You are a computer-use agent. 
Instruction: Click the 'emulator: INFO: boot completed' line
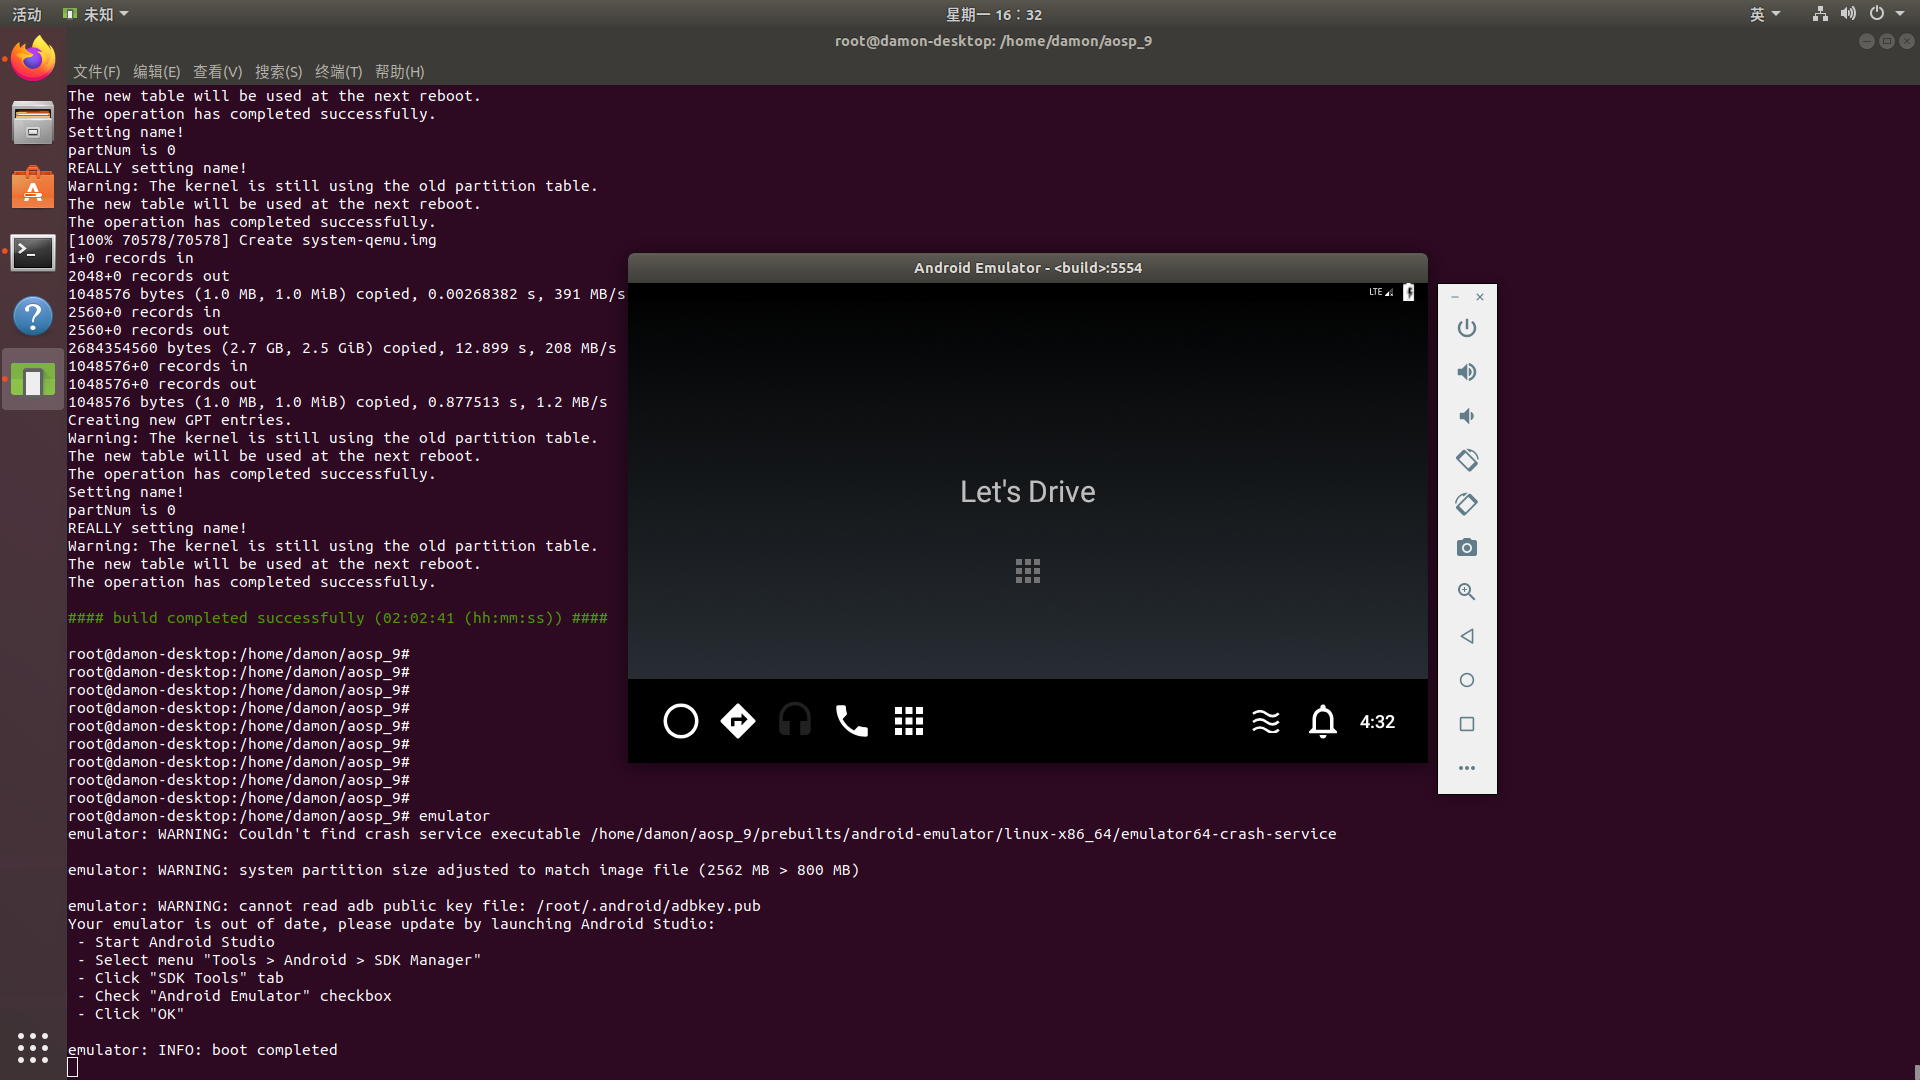203,1050
